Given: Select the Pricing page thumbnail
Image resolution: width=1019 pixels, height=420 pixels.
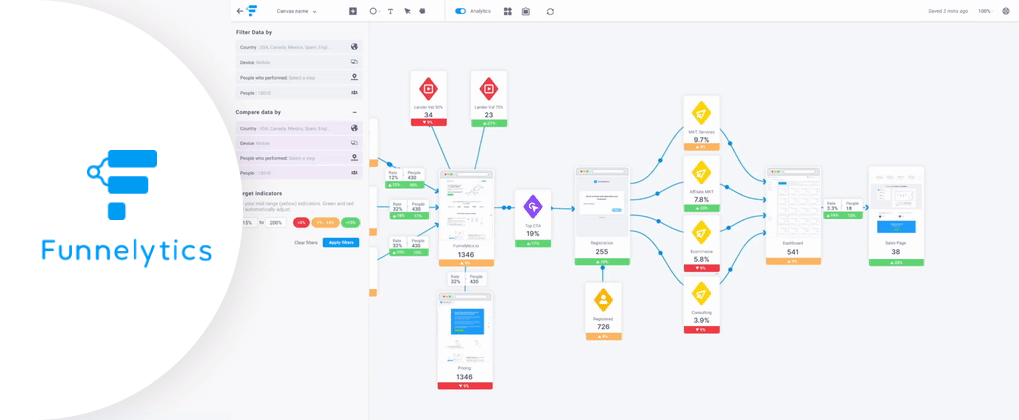Looking at the screenshot, I should pyautogui.click(x=465, y=327).
